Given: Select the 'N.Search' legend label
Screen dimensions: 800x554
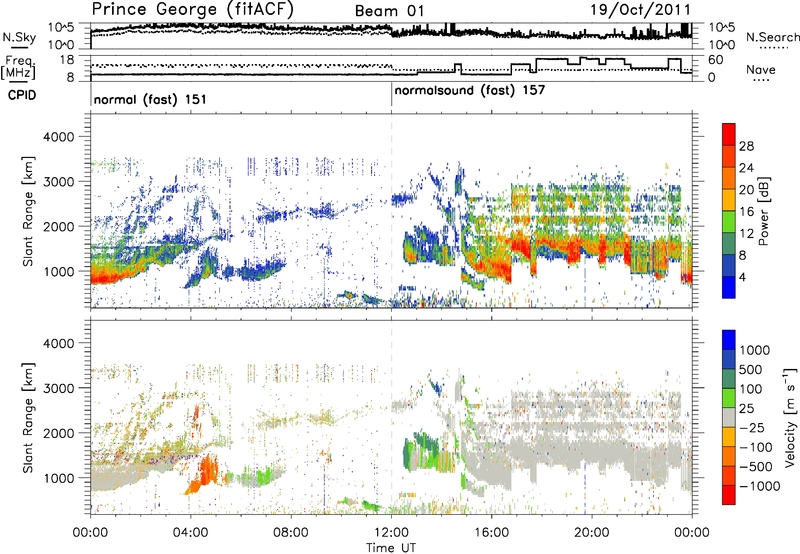Looking at the screenshot, I should click(773, 37).
